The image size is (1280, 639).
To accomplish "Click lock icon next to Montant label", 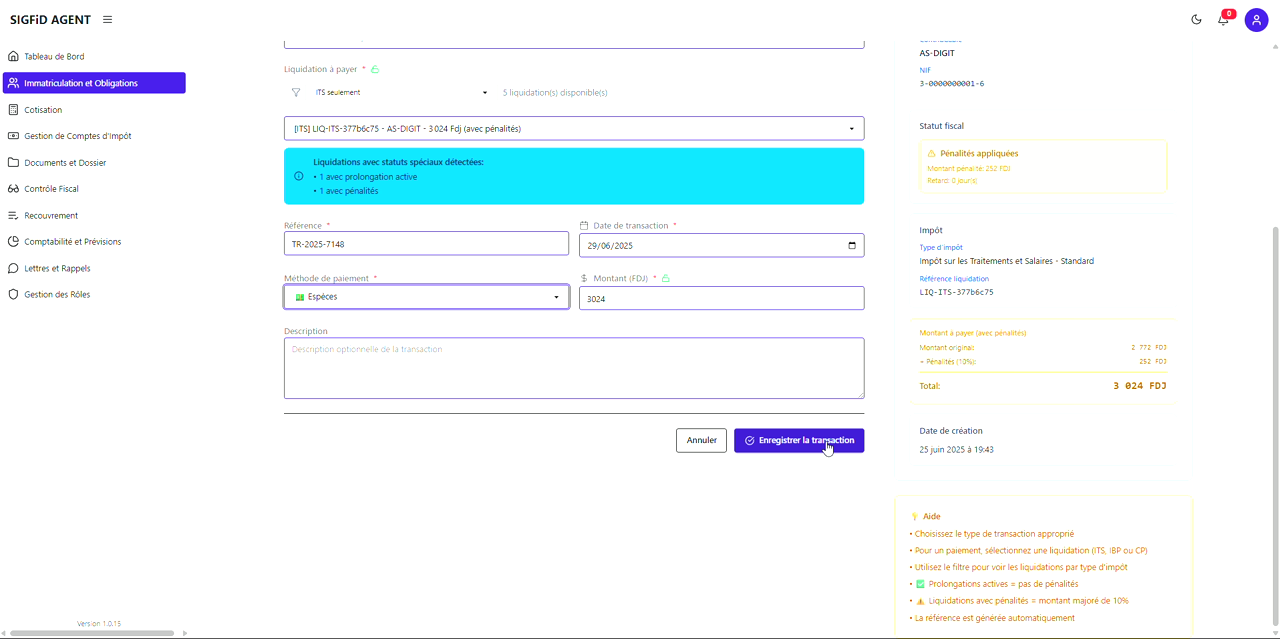I will pos(665,278).
